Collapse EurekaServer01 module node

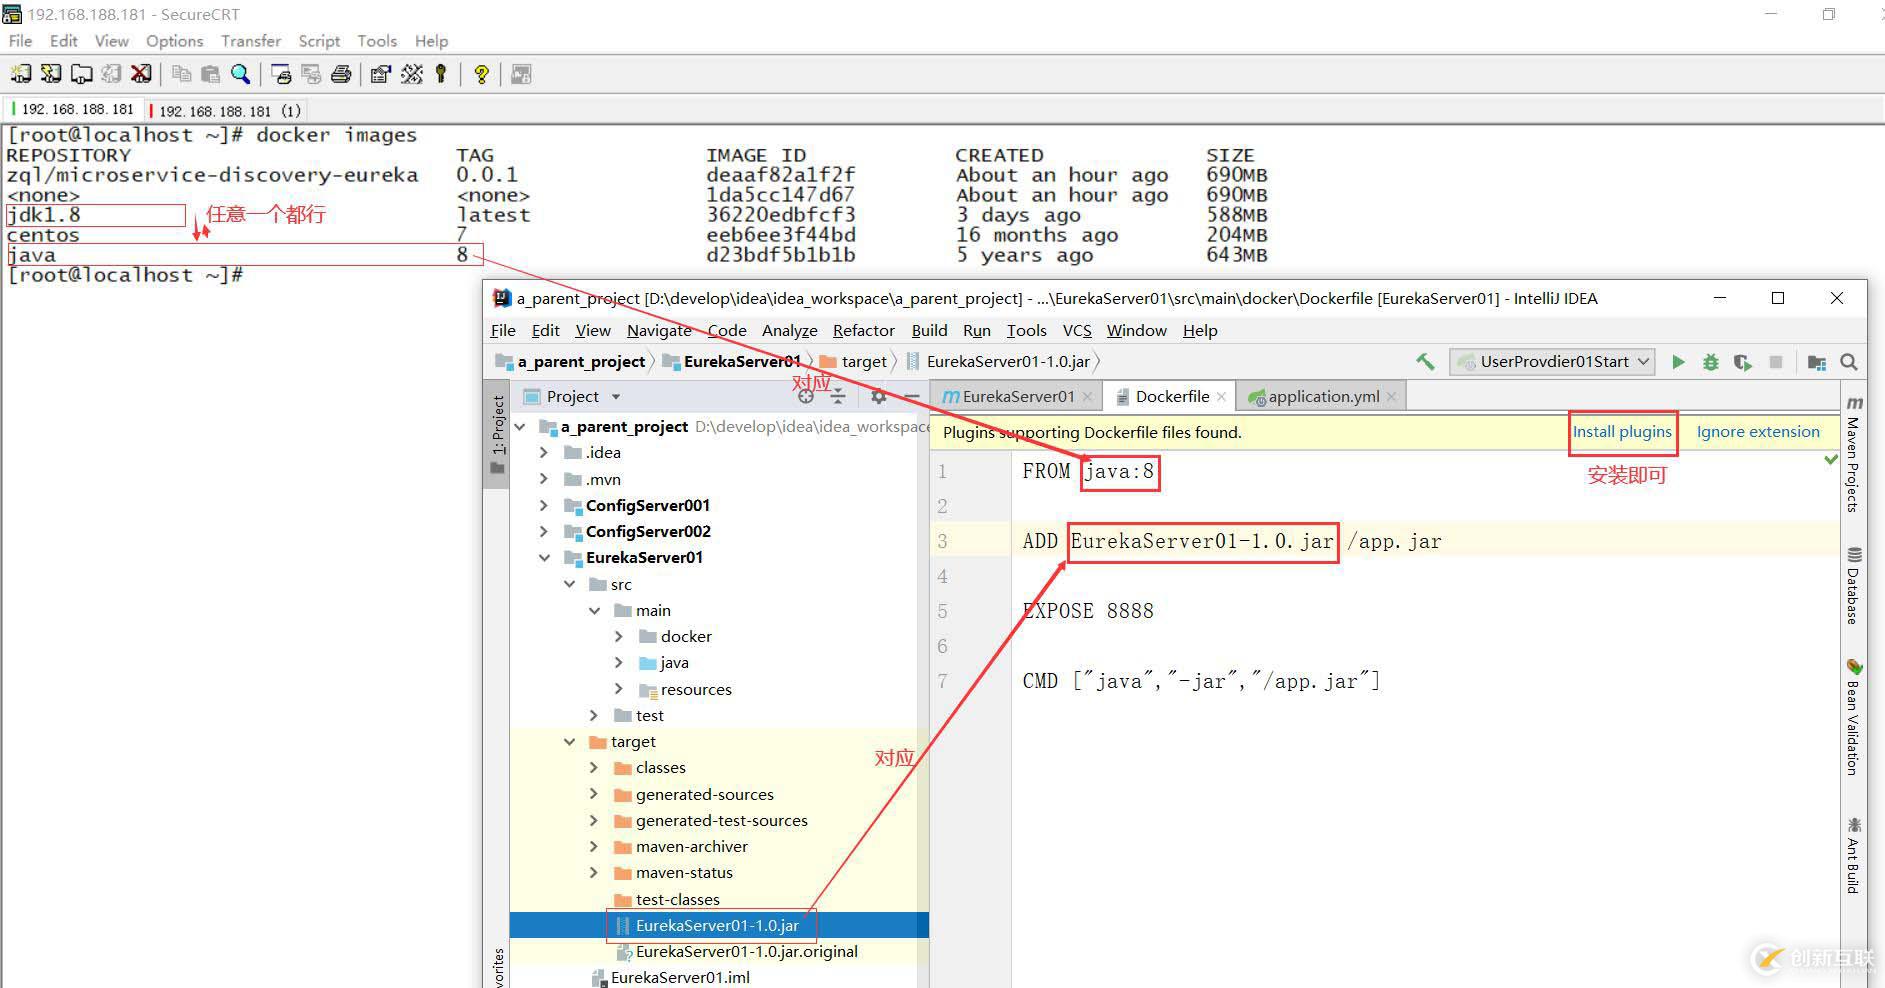pos(544,558)
